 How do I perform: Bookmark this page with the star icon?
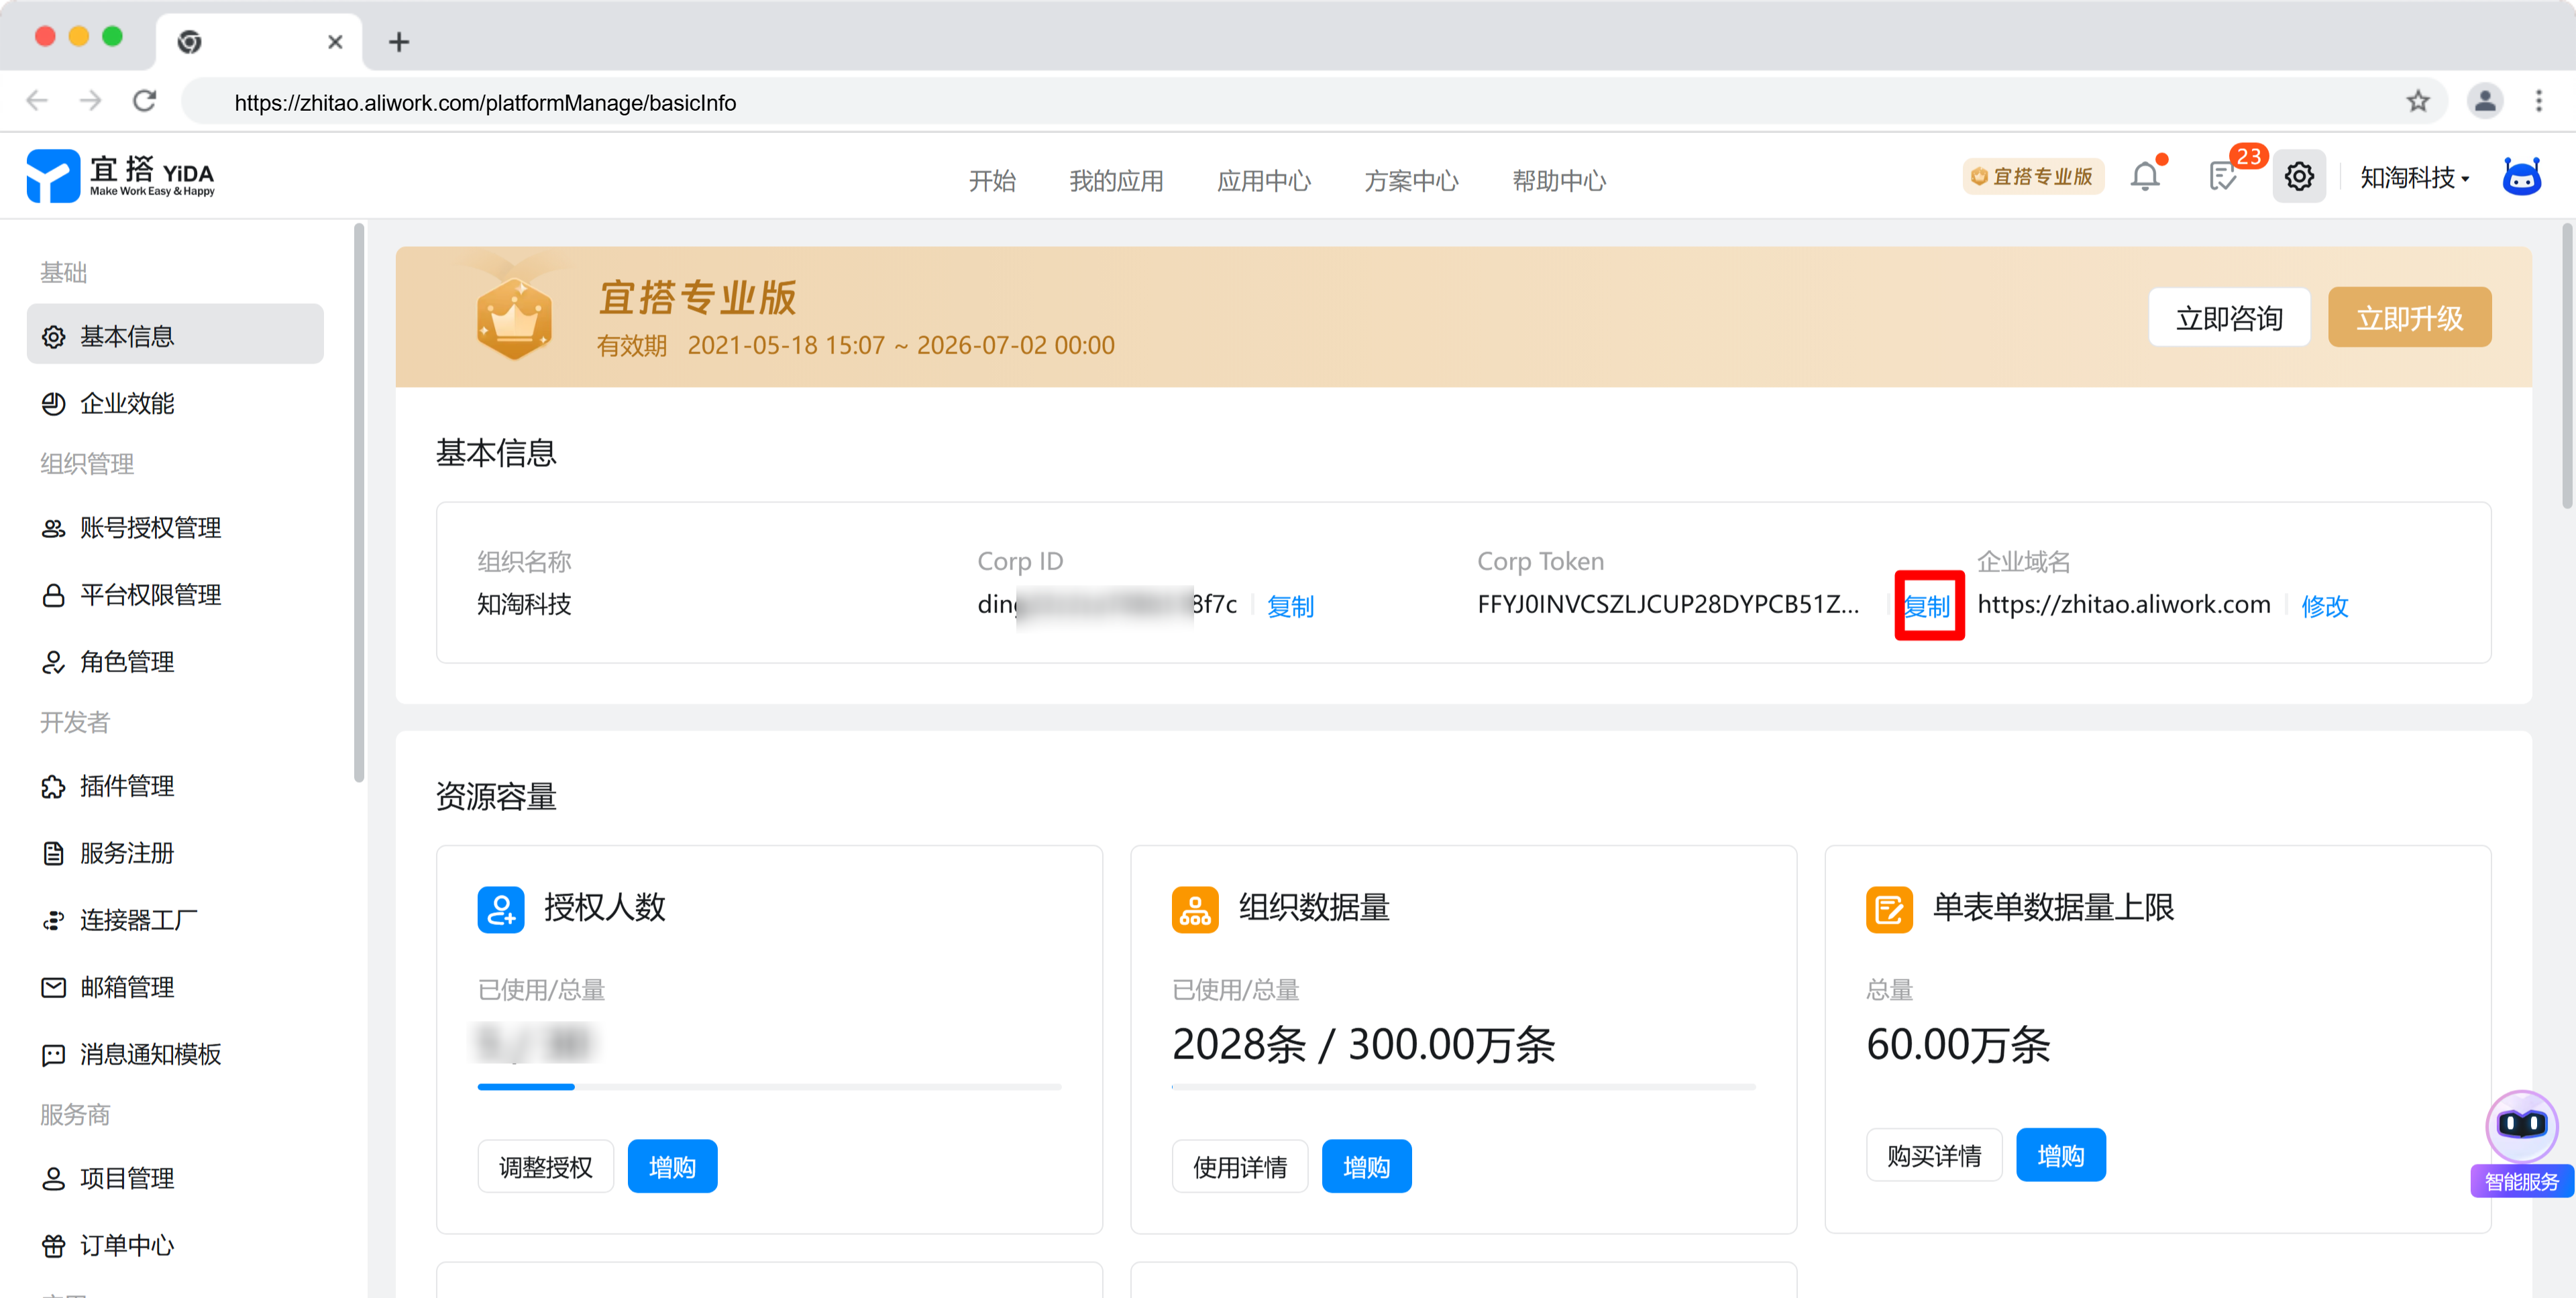2418,101
